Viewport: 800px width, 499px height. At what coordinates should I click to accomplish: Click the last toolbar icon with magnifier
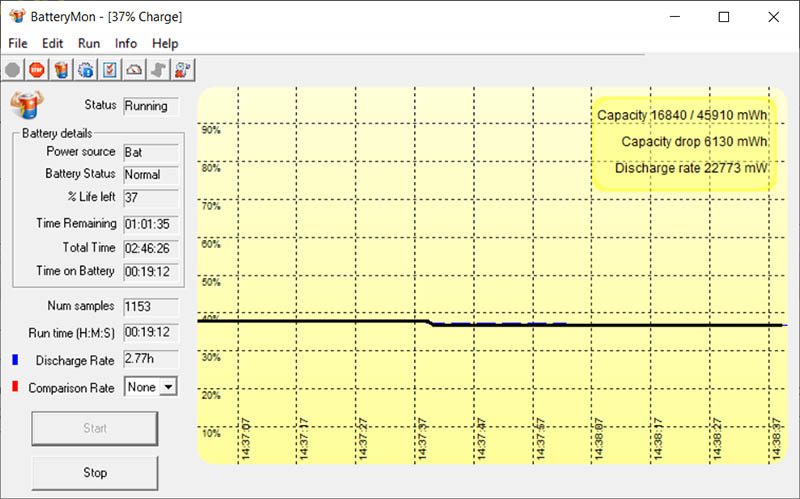point(183,70)
